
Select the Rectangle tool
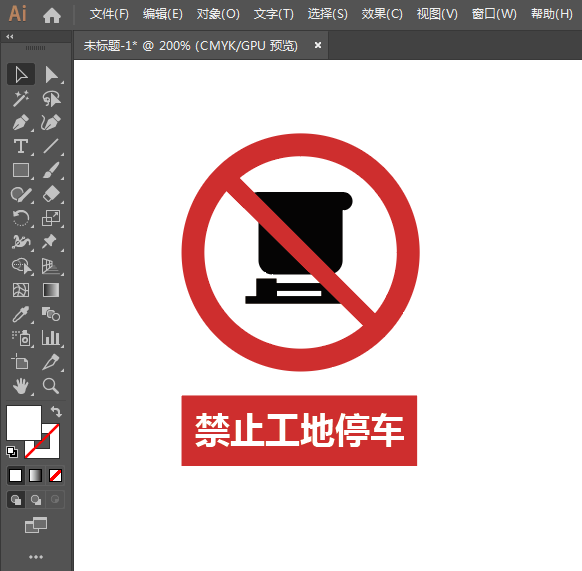pos(21,170)
